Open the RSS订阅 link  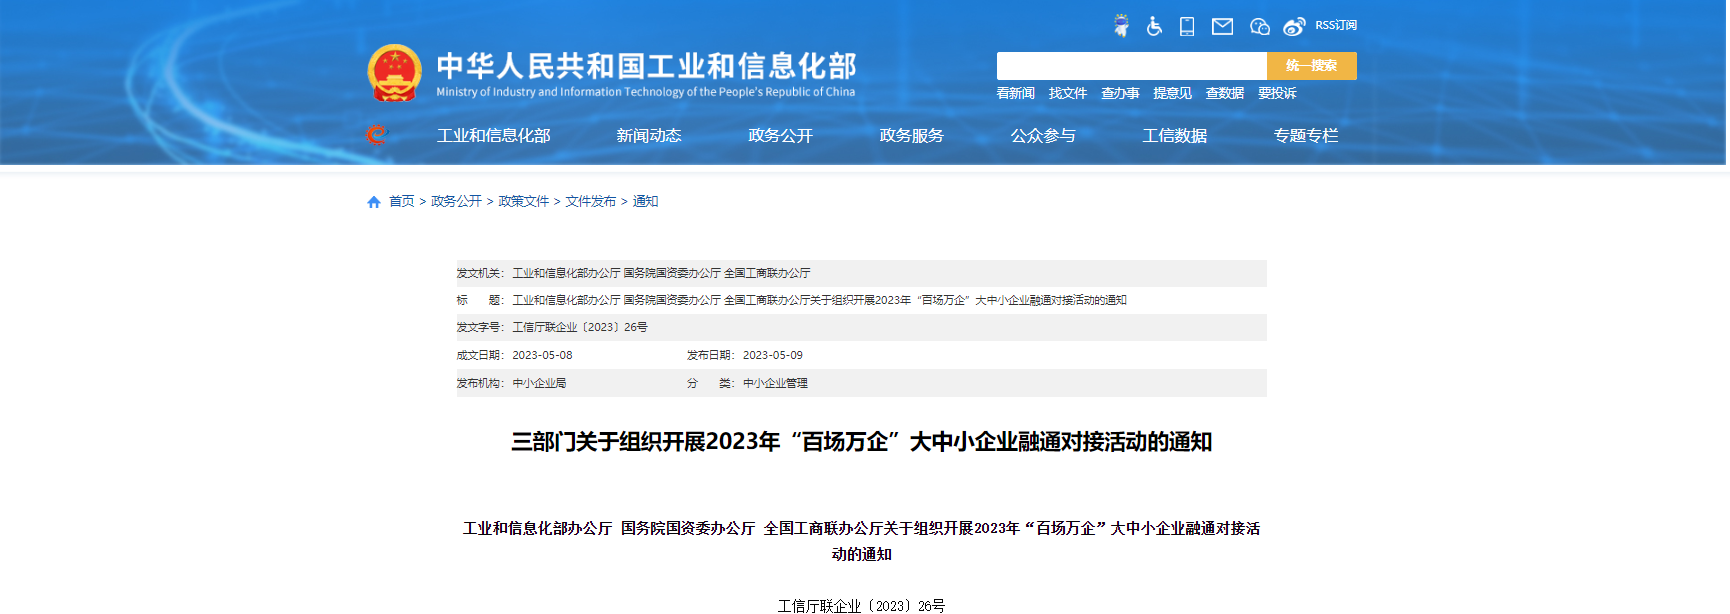1336,25
